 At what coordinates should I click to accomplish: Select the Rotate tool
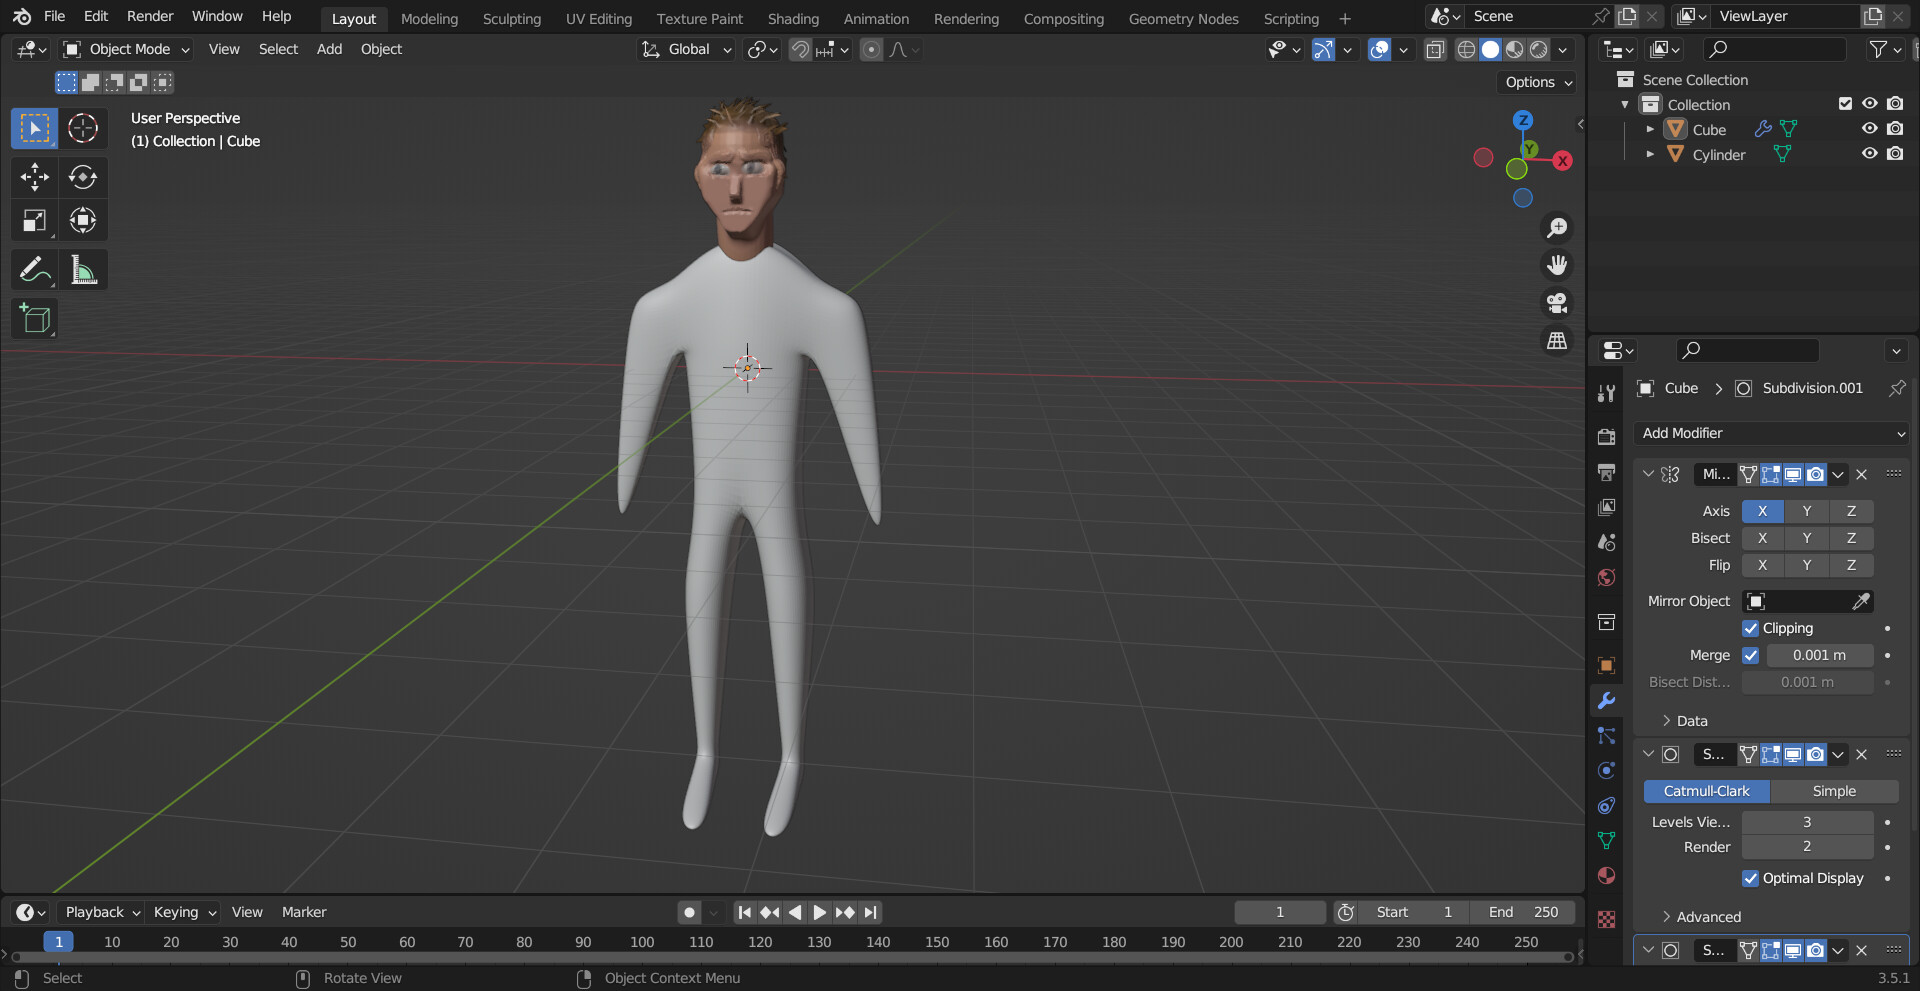tap(83, 177)
